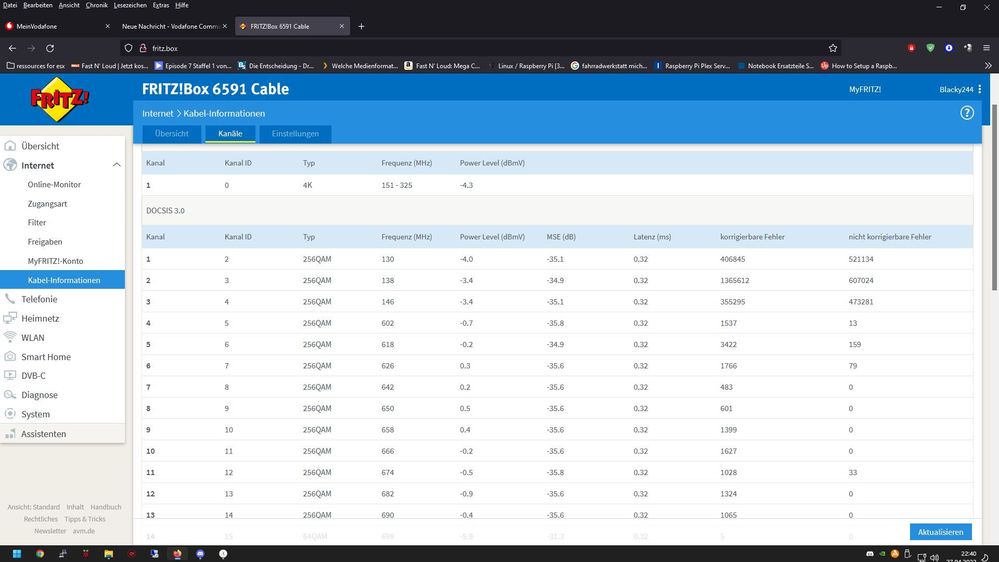Open the Inhalt footer link
Screen dimensions: 999x562
(x=75, y=507)
